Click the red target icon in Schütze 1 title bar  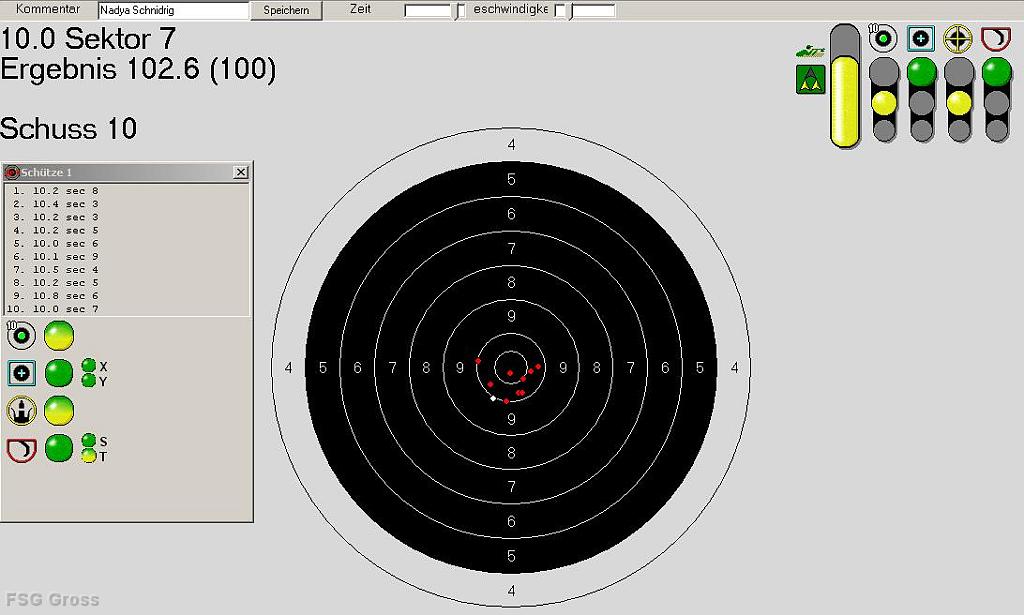coord(12,172)
